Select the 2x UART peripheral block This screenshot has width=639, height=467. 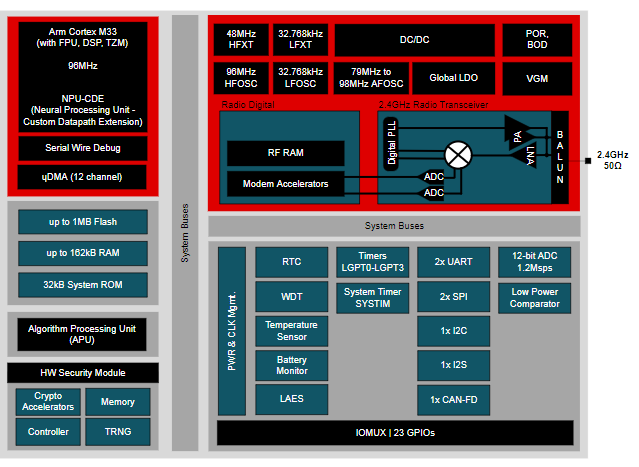pyautogui.click(x=454, y=262)
